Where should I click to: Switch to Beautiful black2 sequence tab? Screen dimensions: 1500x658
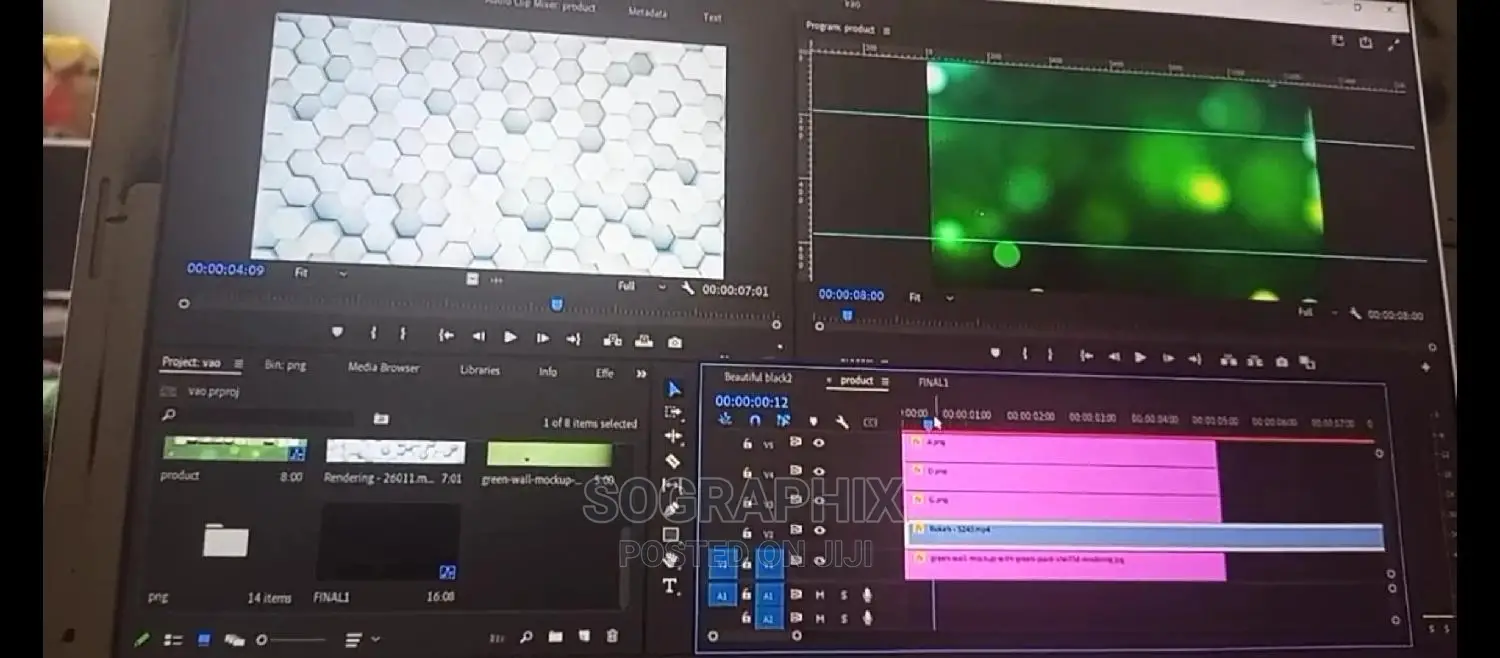pos(758,378)
